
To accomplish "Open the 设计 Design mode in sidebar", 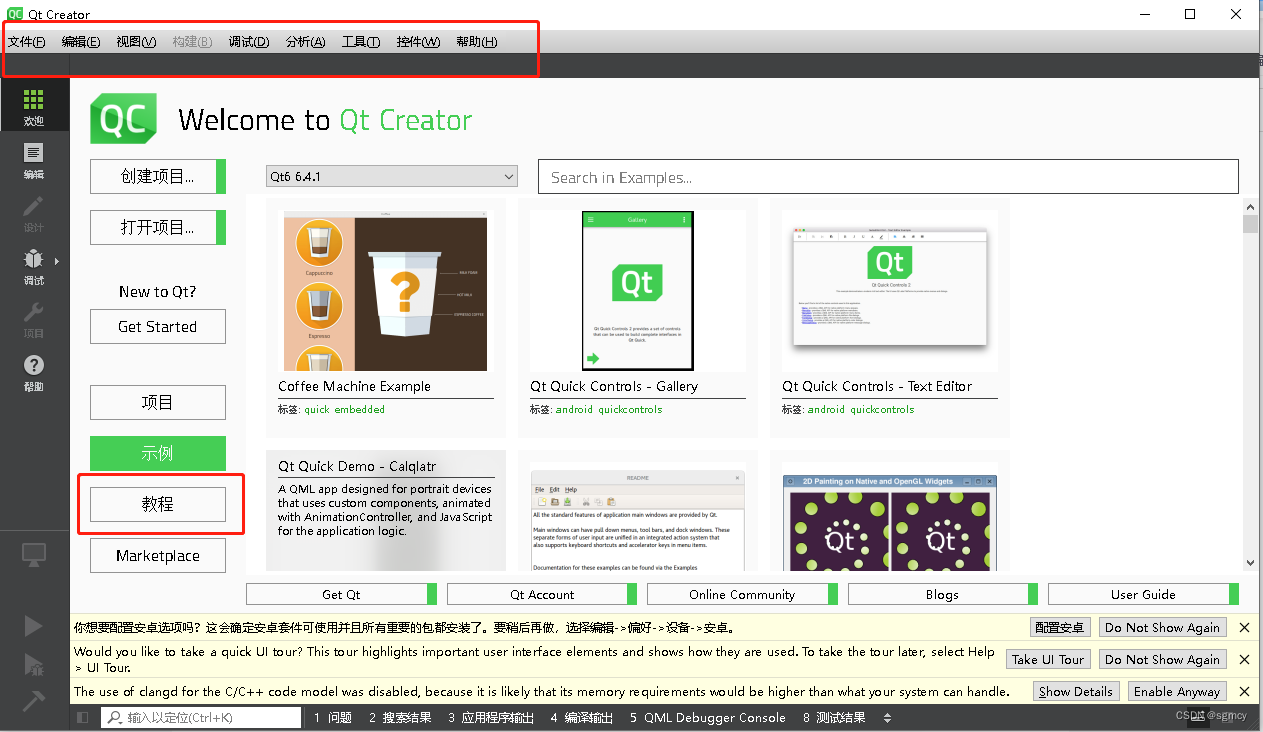I will 34,213.
